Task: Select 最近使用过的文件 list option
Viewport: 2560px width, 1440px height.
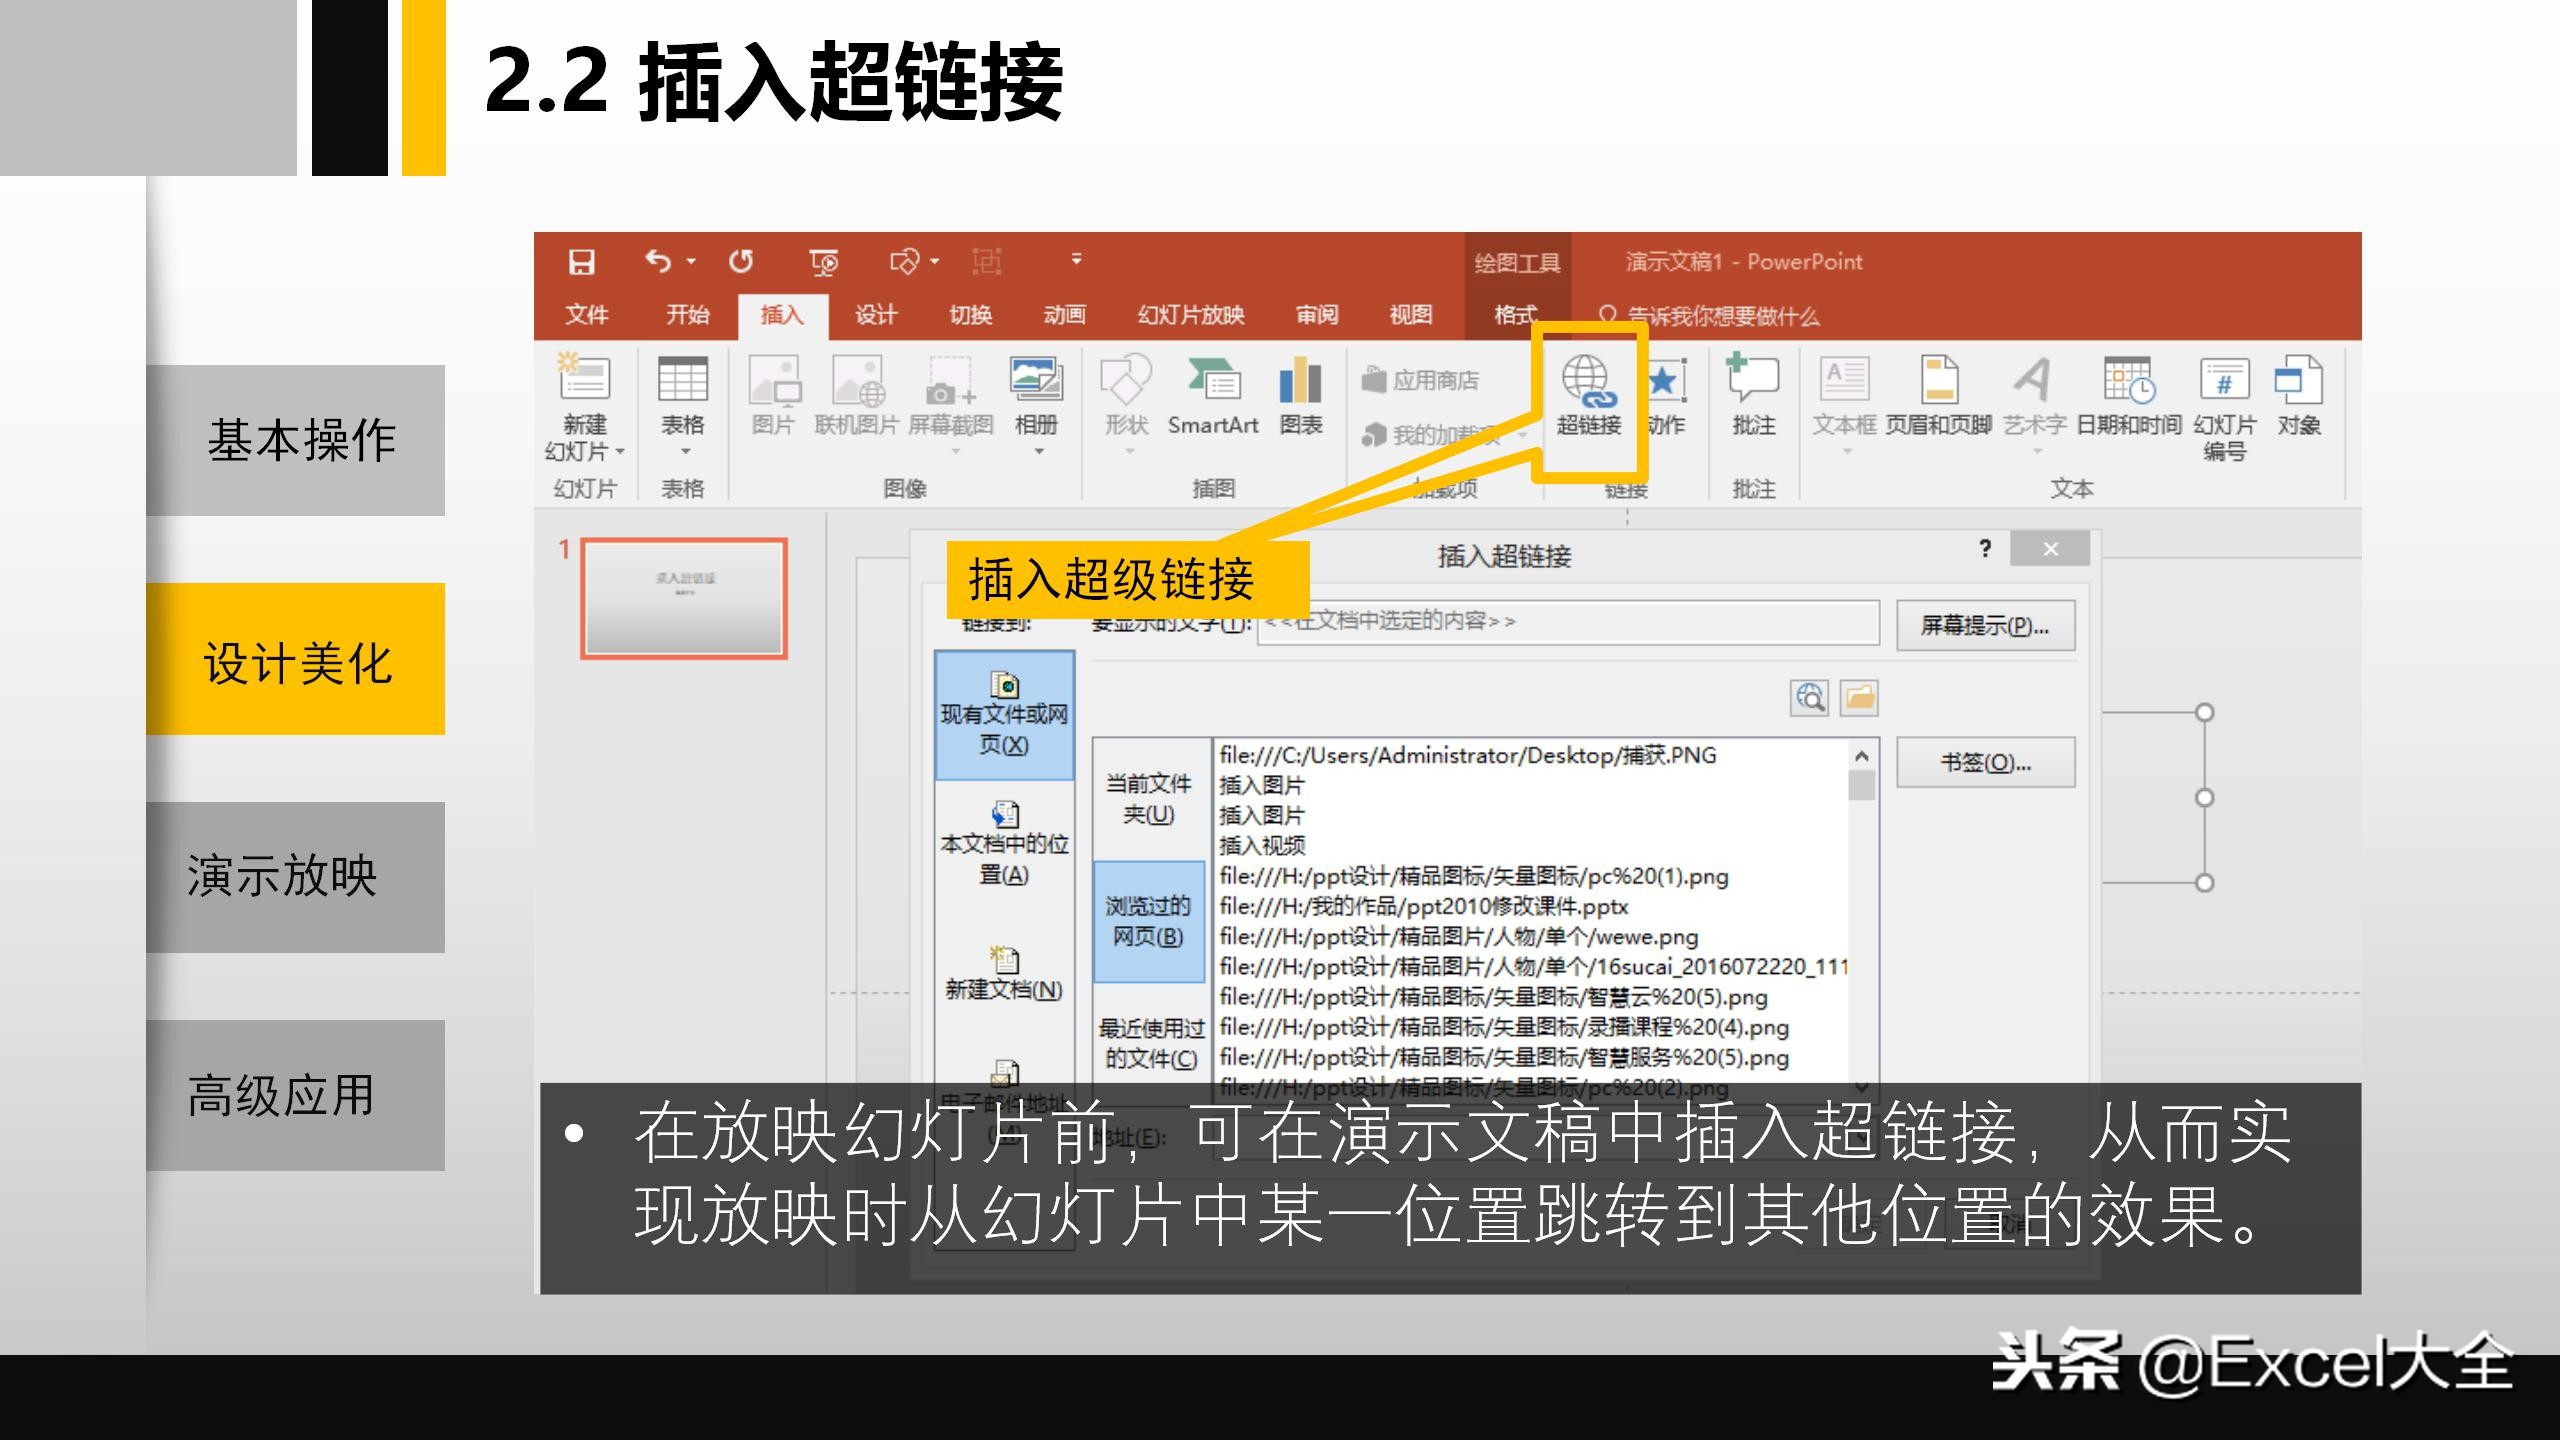Action: click(1148, 1045)
